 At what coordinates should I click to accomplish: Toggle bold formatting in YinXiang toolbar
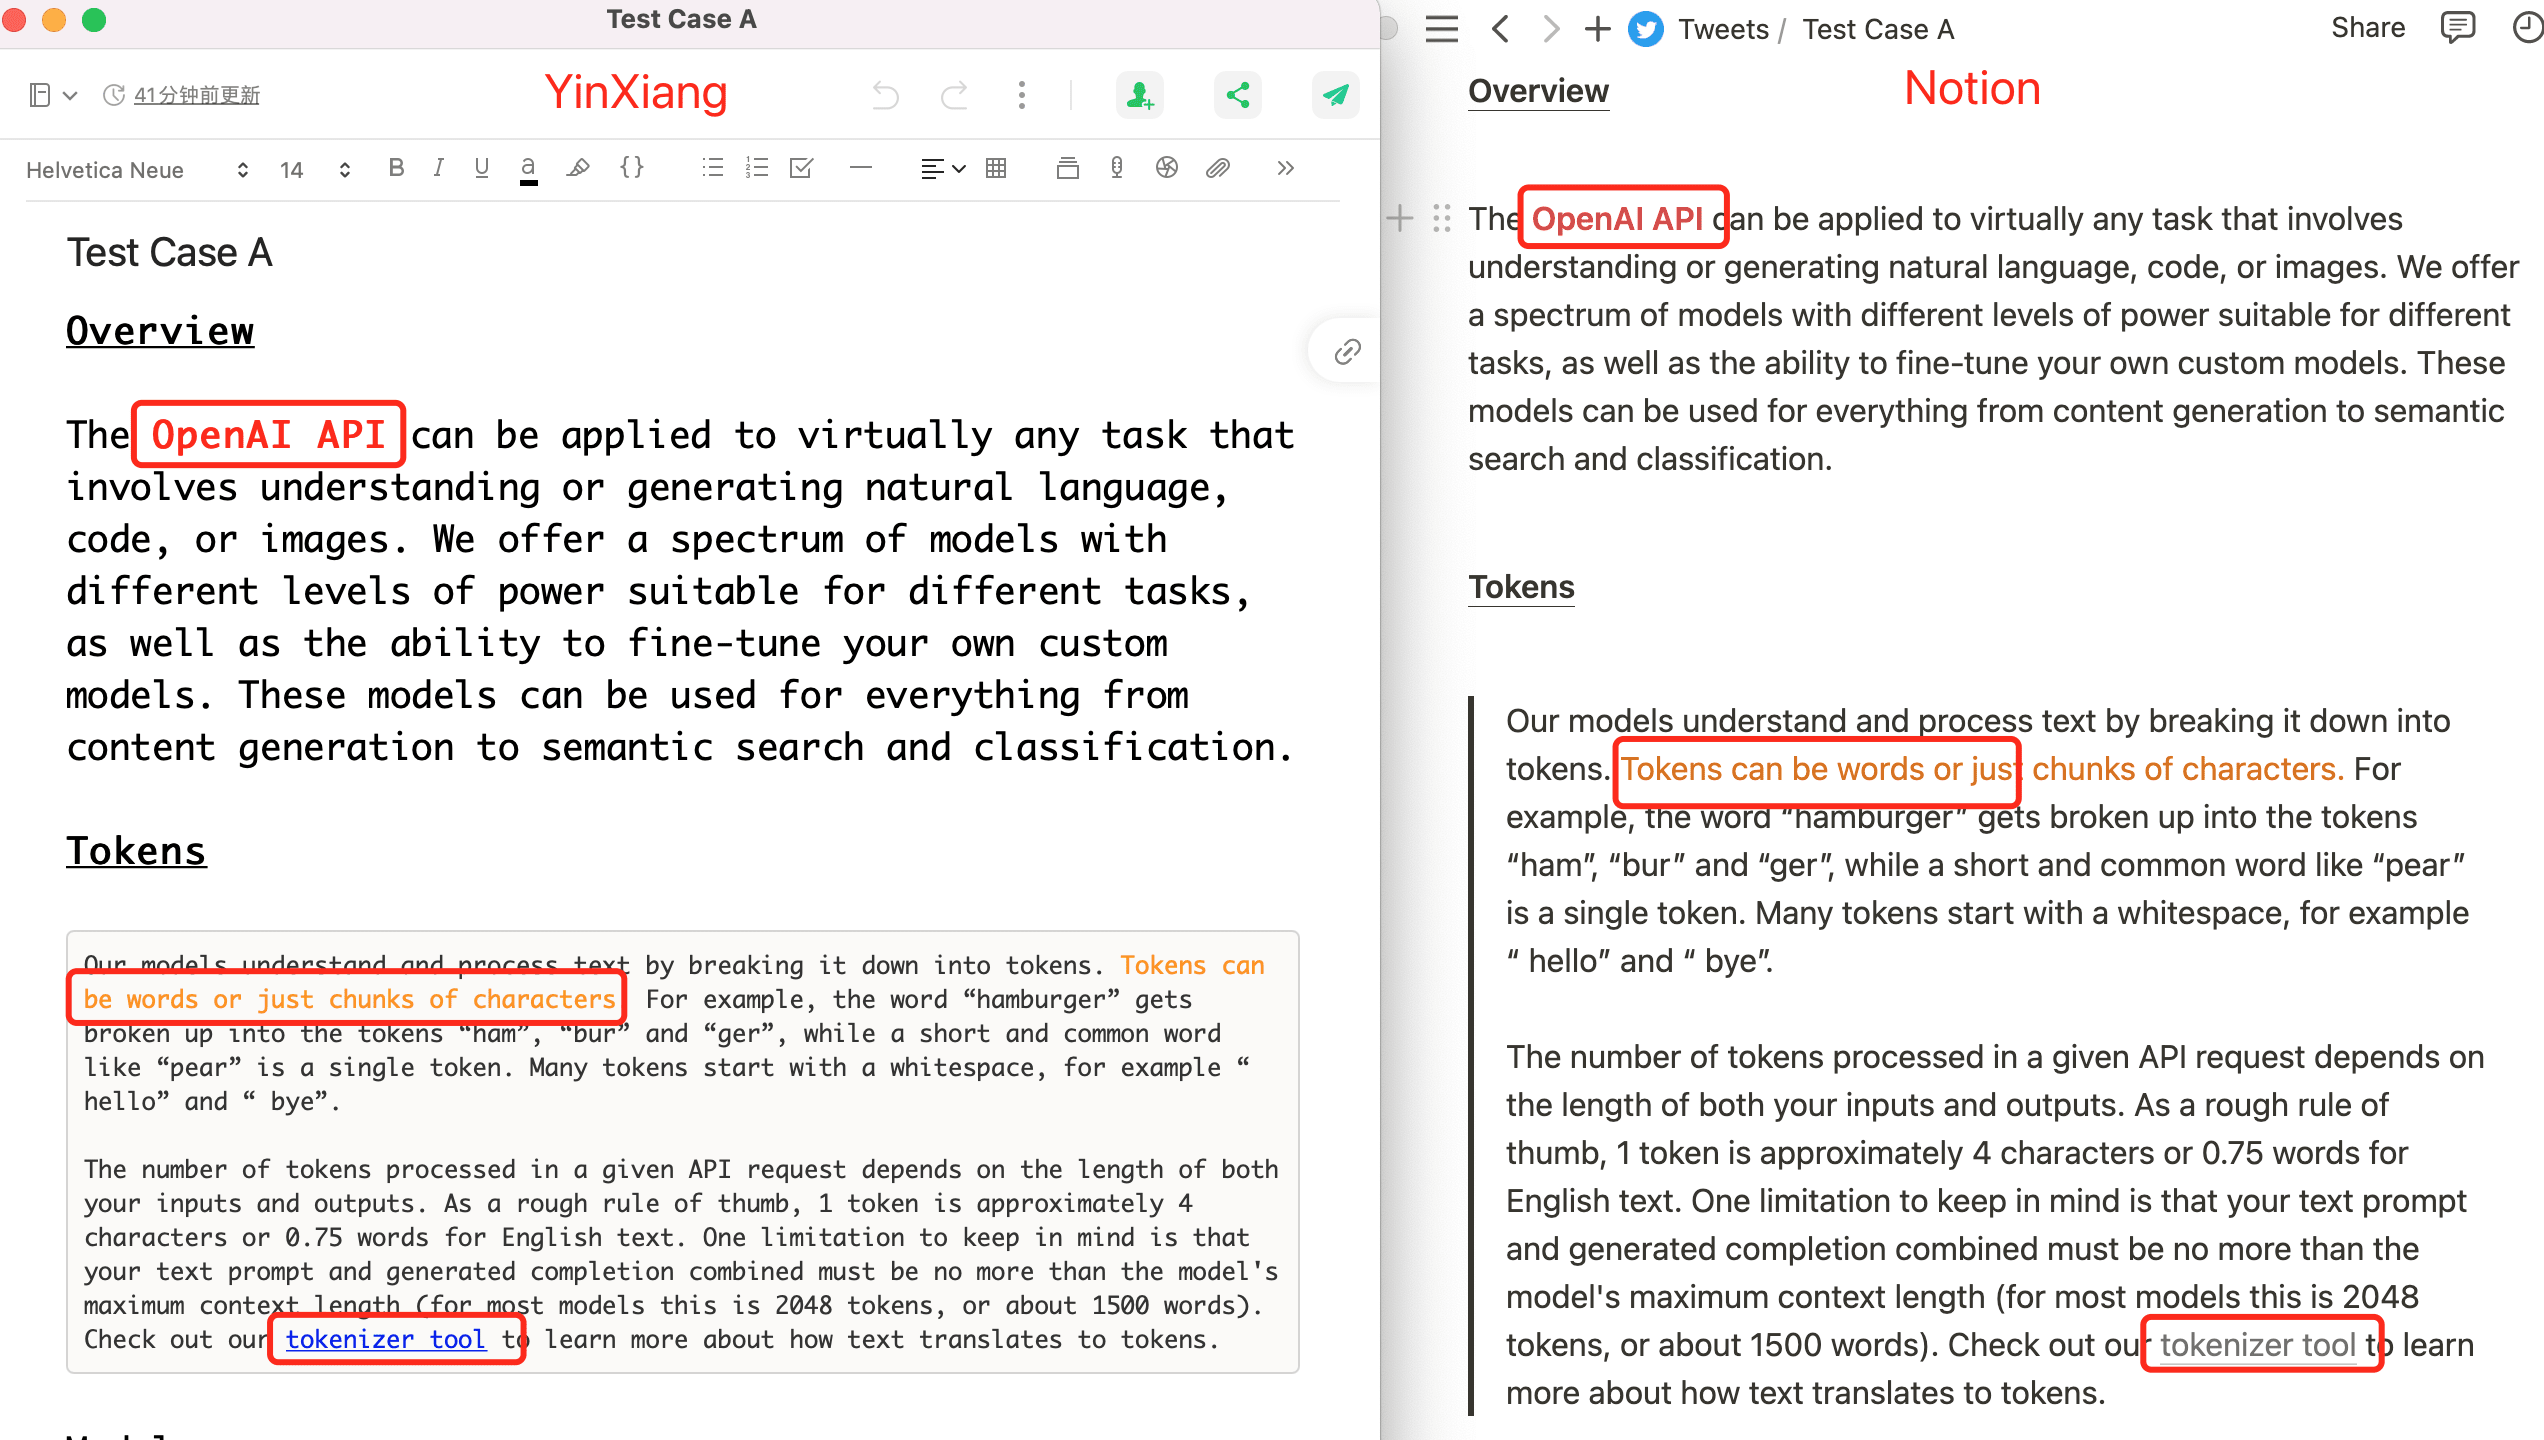click(x=396, y=168)
